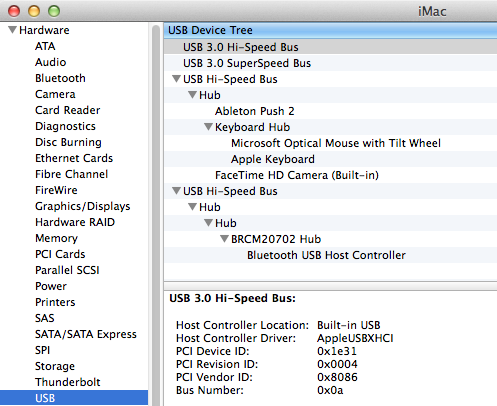Image resolution: width=497 pixels, height=406 pixels.
Task: Collapse the second USB Hi-Speed Bus triangle
Action: pos(176,191)
